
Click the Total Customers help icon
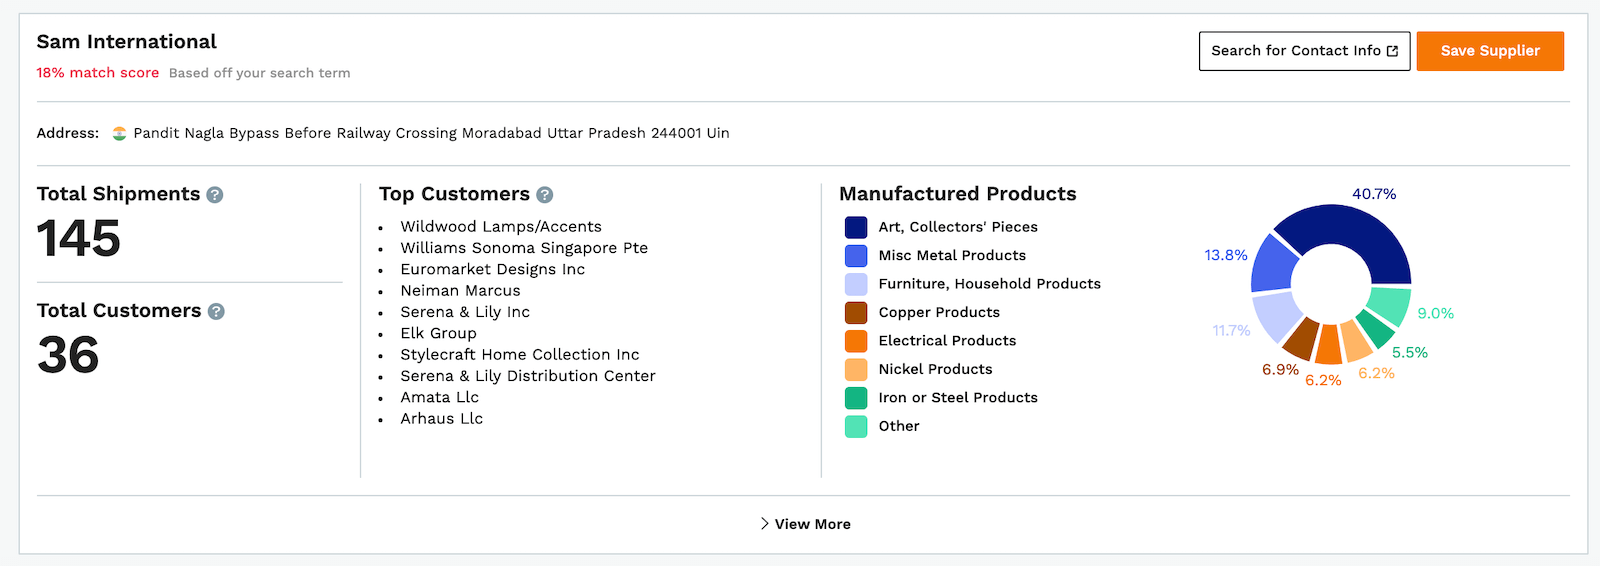pos(216,312)
